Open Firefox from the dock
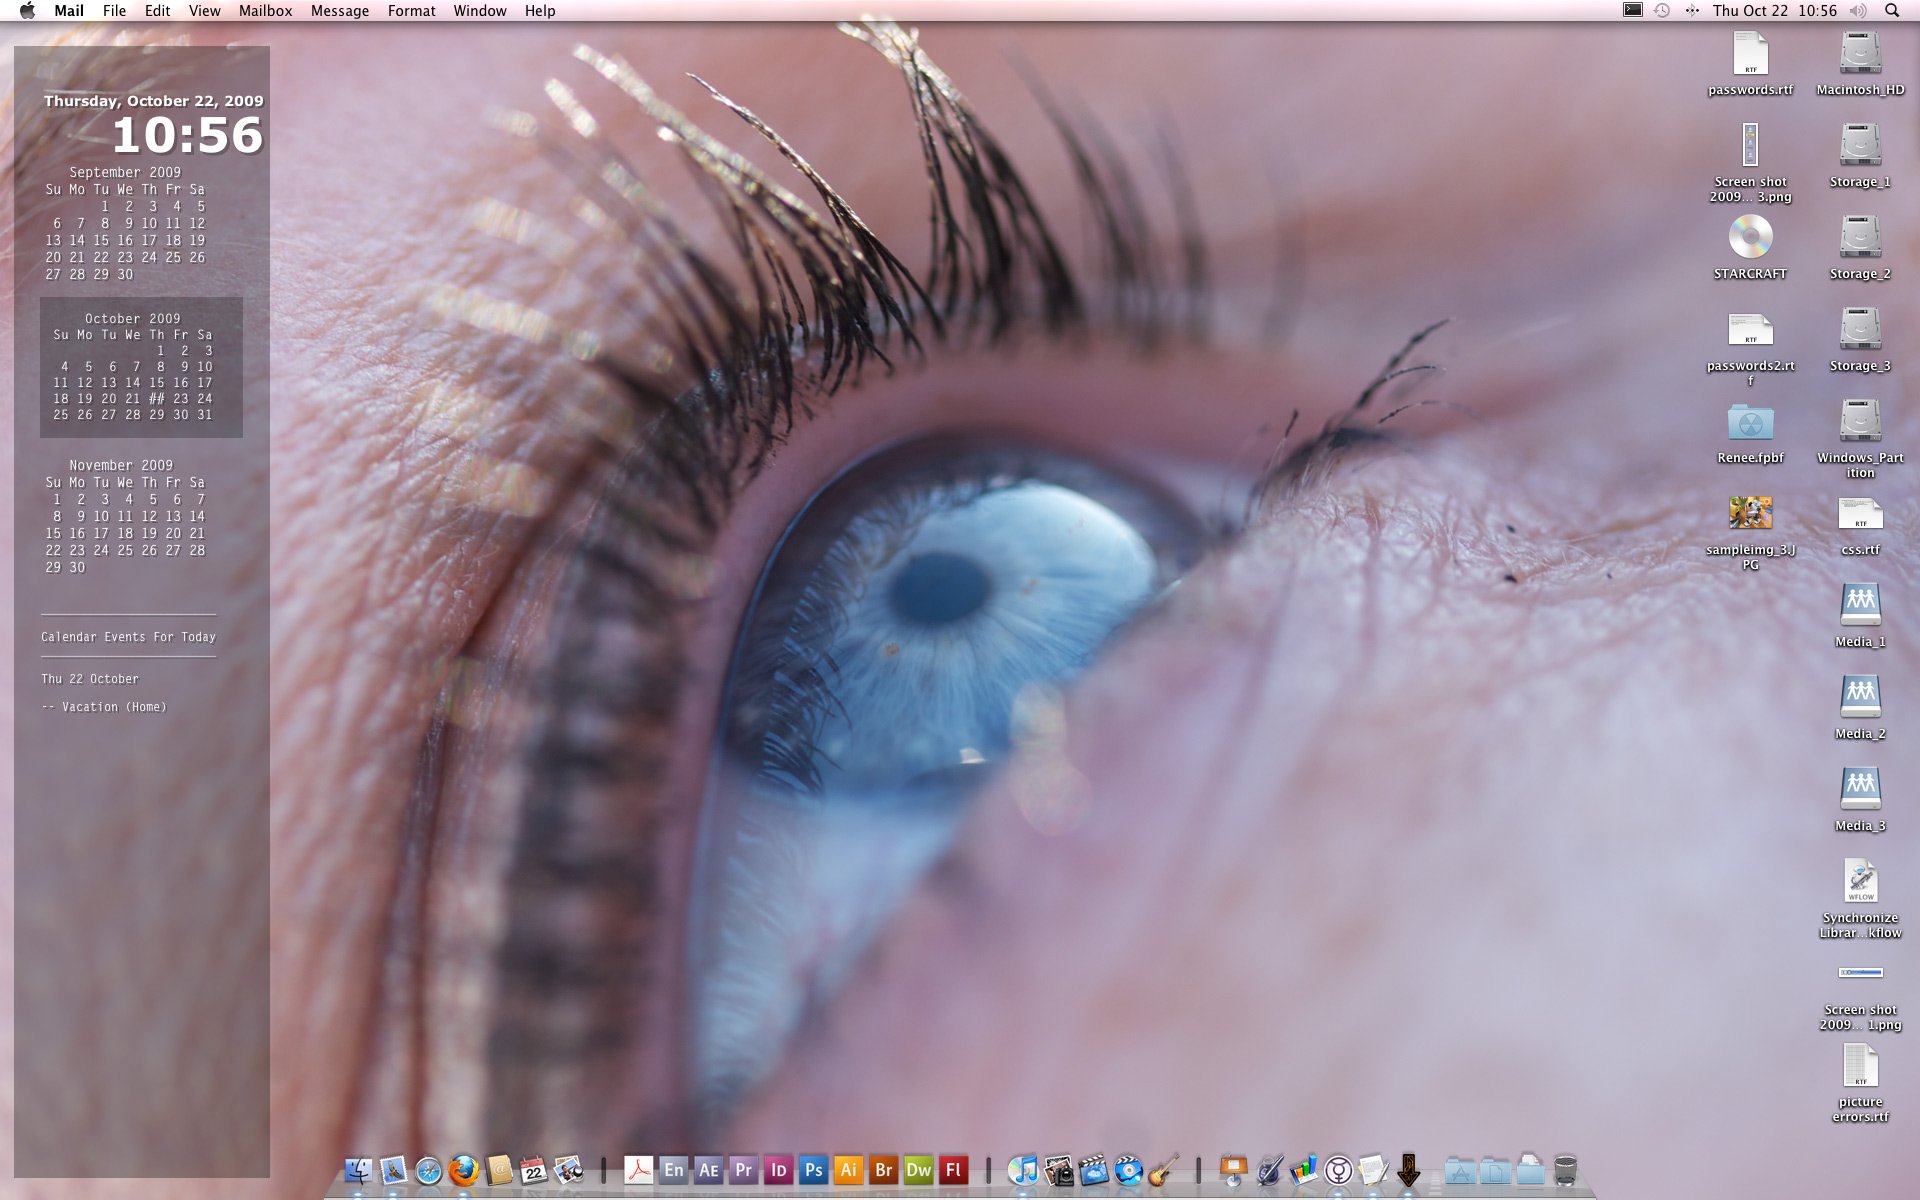 pyautogui.click(x=463, y=1170)
